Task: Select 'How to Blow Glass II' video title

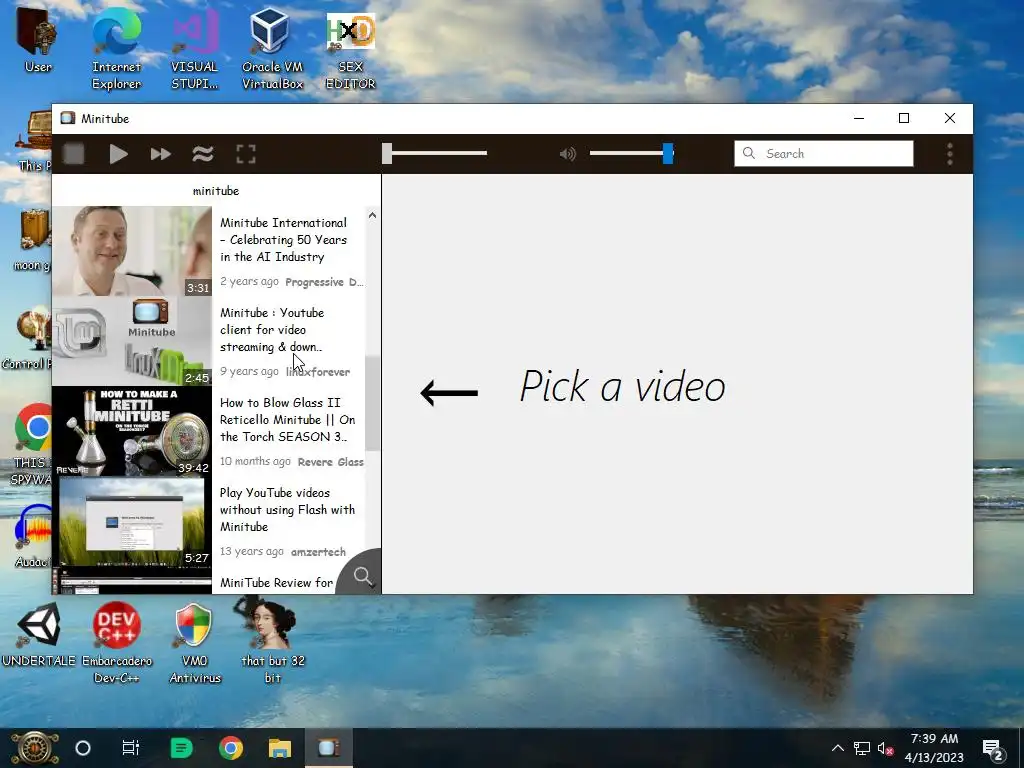Action: (287, 420)
